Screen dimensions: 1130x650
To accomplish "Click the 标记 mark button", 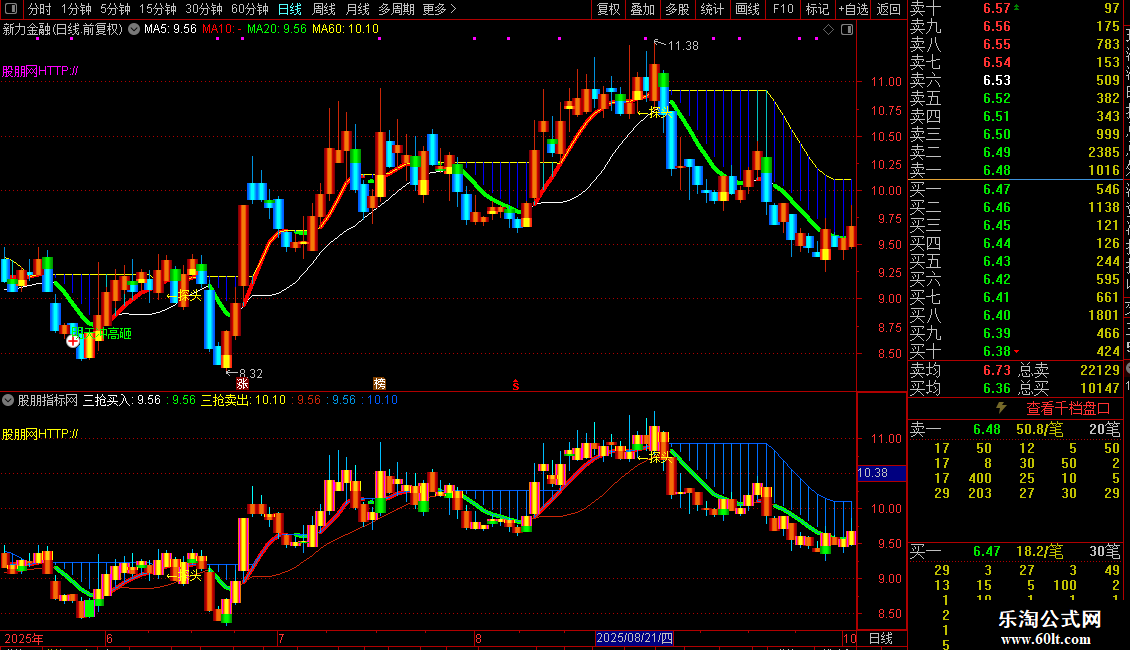I will pos(817,9).
